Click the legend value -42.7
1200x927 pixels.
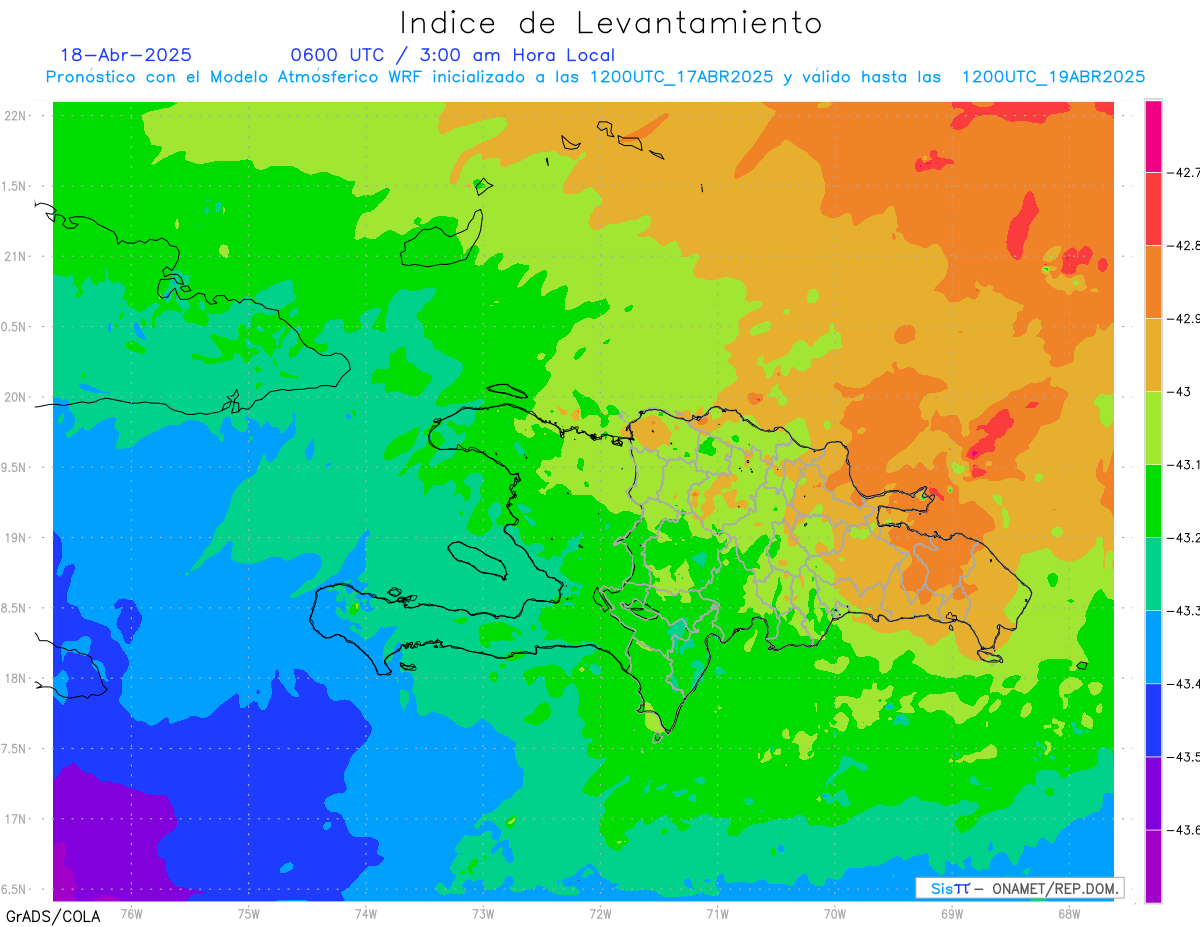[x=1184, y=172]
